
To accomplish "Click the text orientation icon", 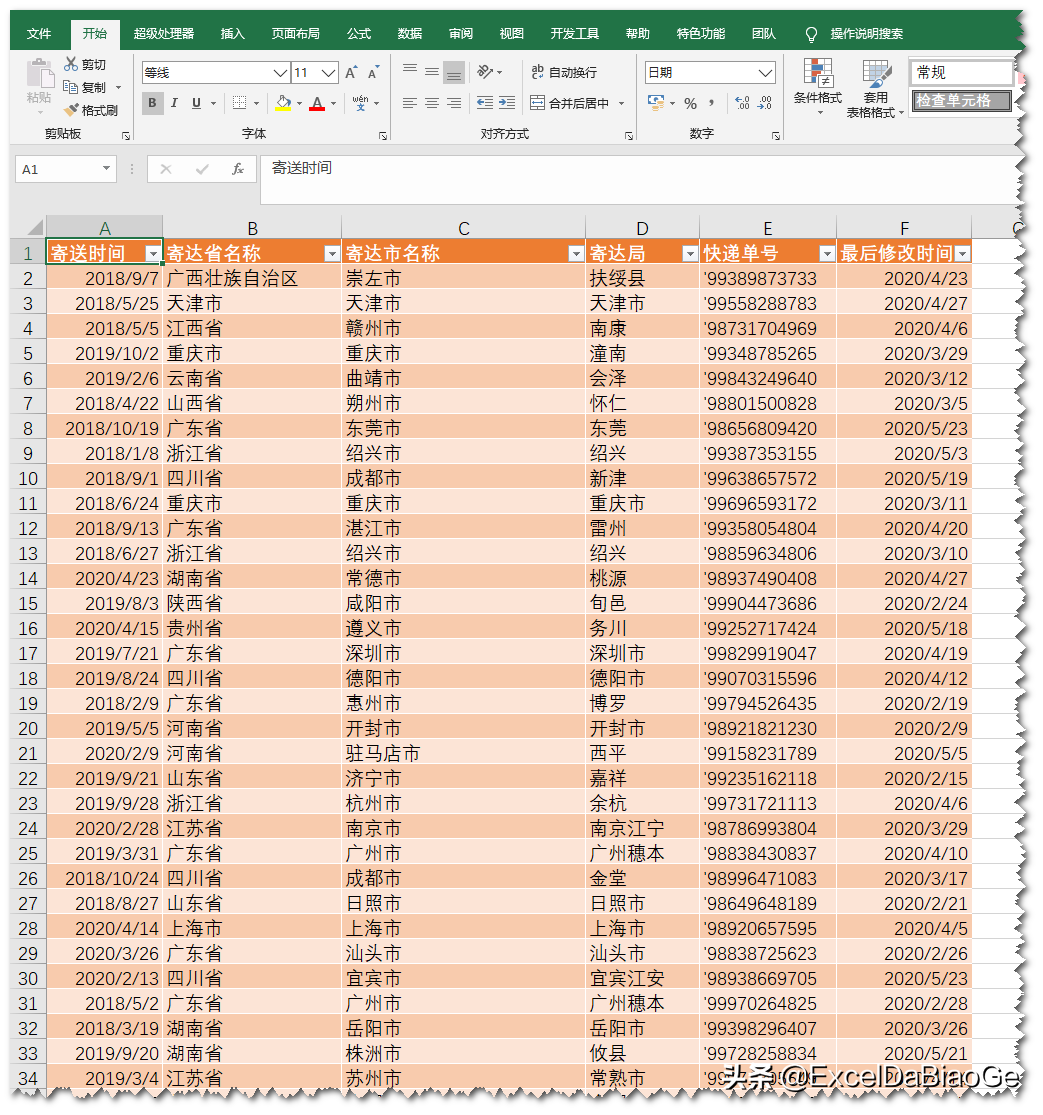I will (x=485, y=71).
